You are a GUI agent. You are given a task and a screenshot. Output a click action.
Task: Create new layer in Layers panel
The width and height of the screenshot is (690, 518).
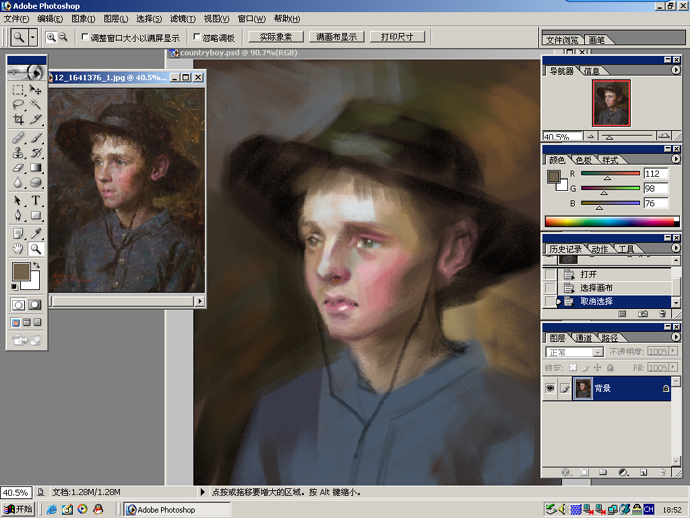(x=643, y=472)
